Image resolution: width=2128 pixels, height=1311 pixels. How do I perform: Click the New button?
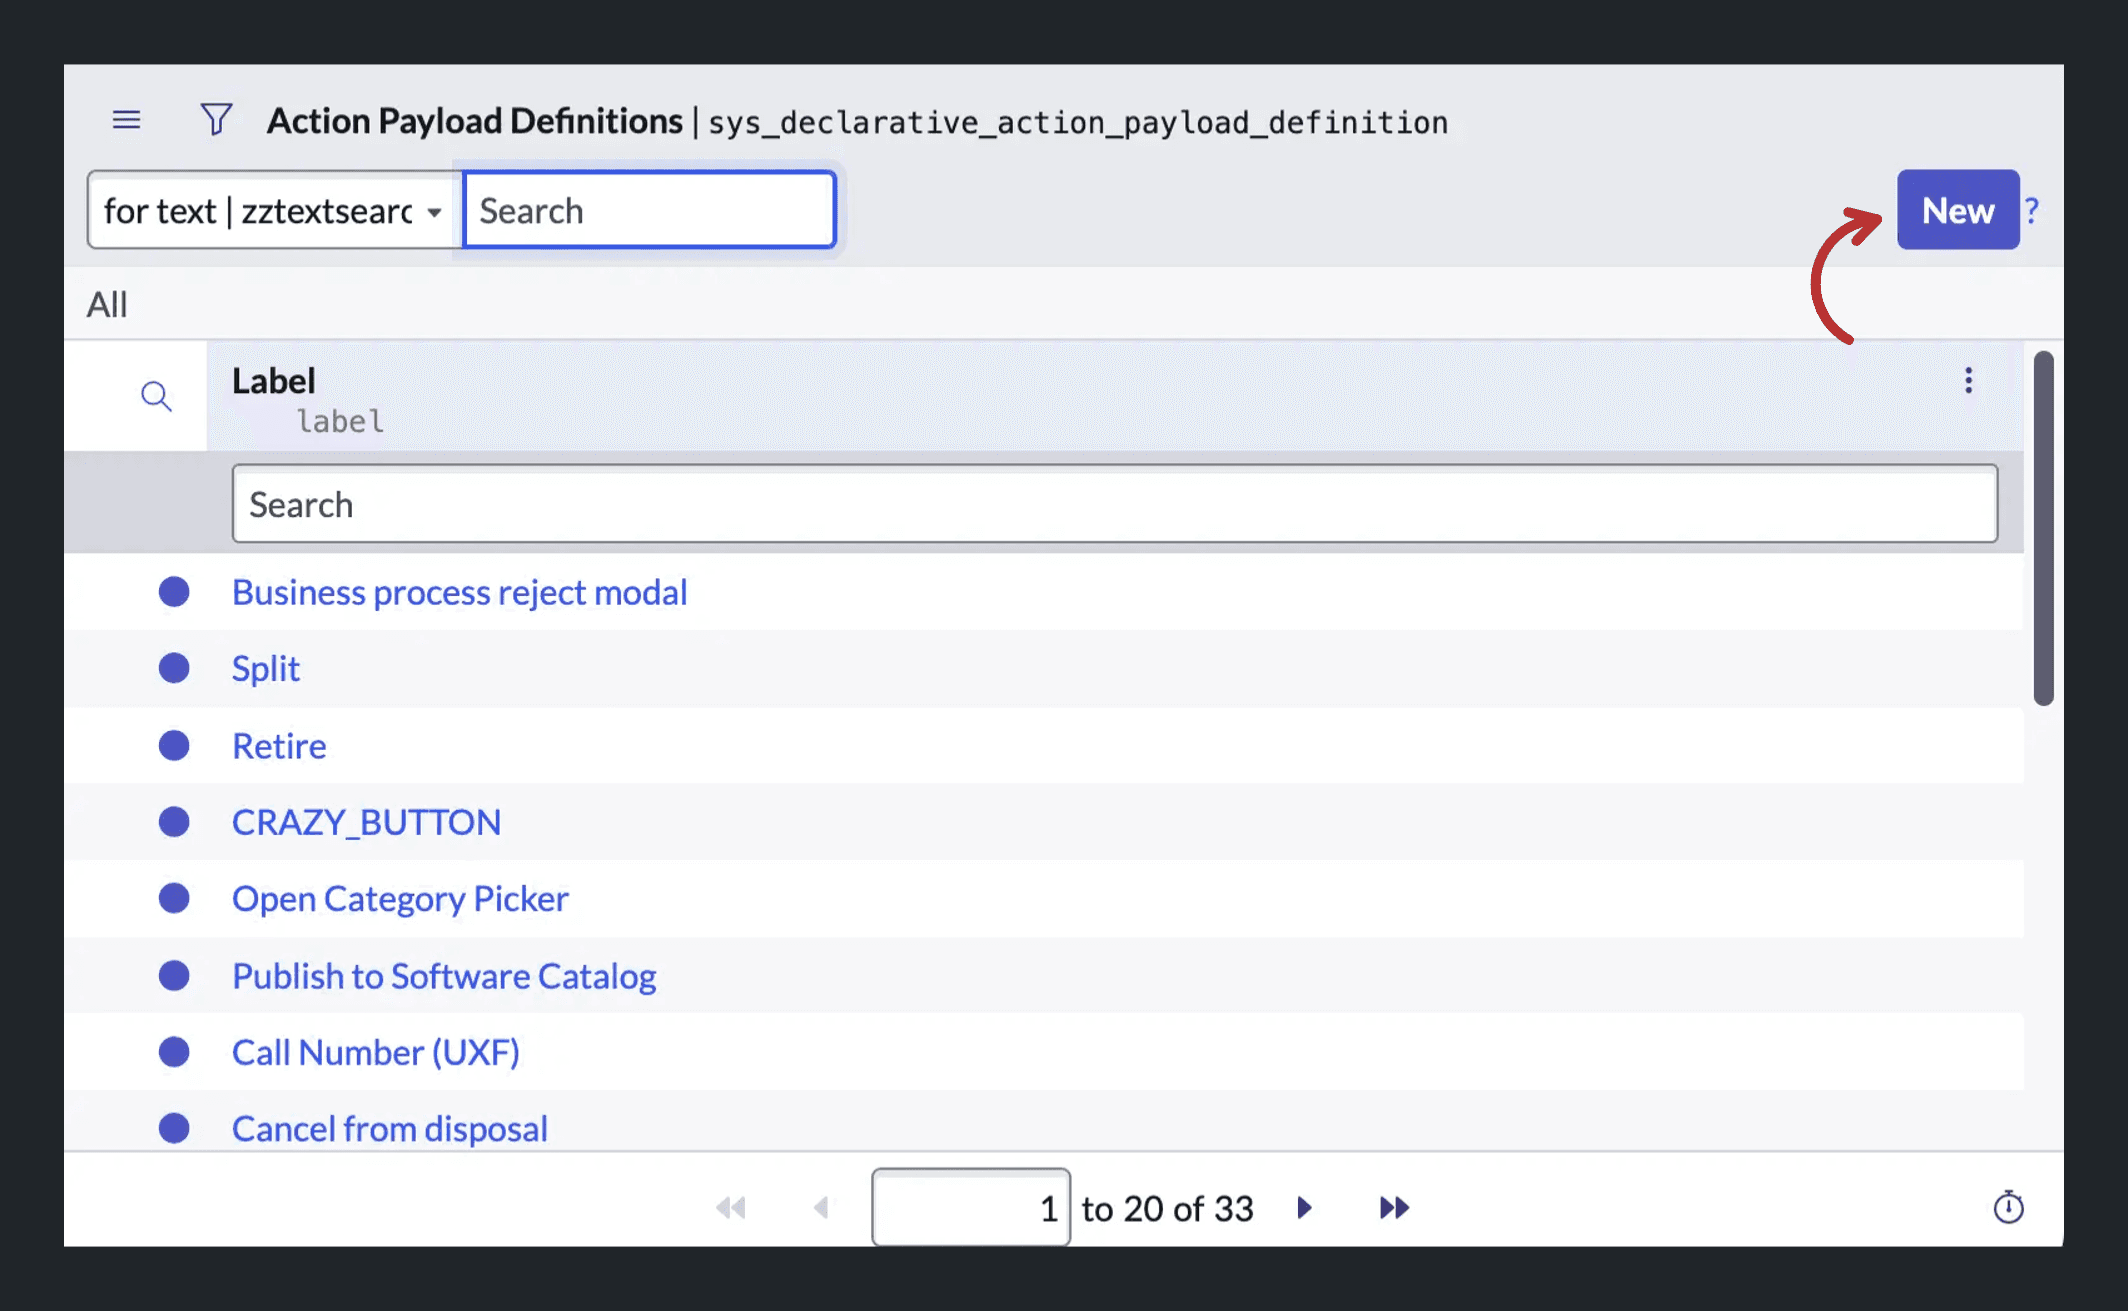(x=1958, y=210)
